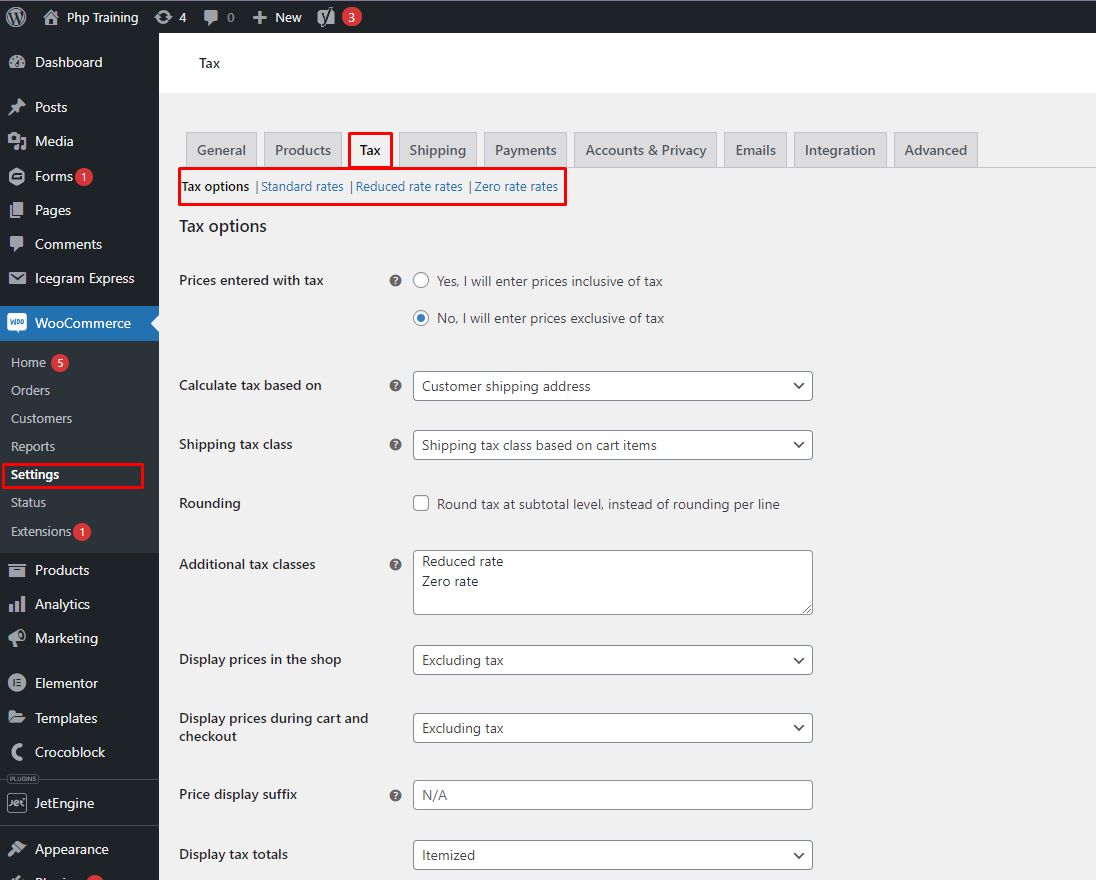Click the Price display suffix field
The width and height of the screenshot is (1096, 880).
612,795
